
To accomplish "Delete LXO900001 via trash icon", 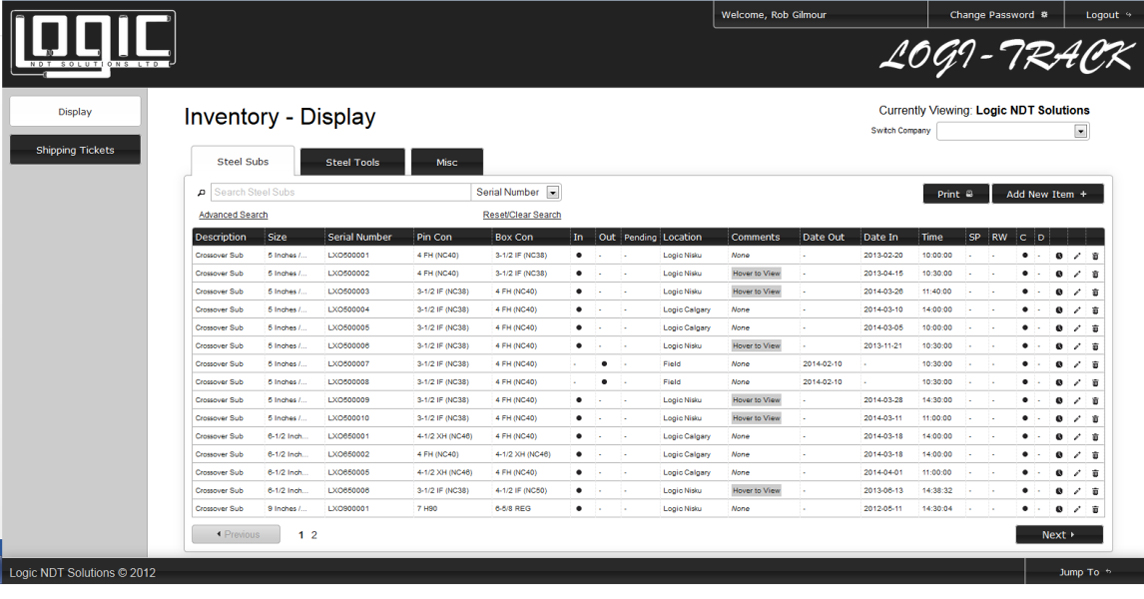I will 1095,509.
